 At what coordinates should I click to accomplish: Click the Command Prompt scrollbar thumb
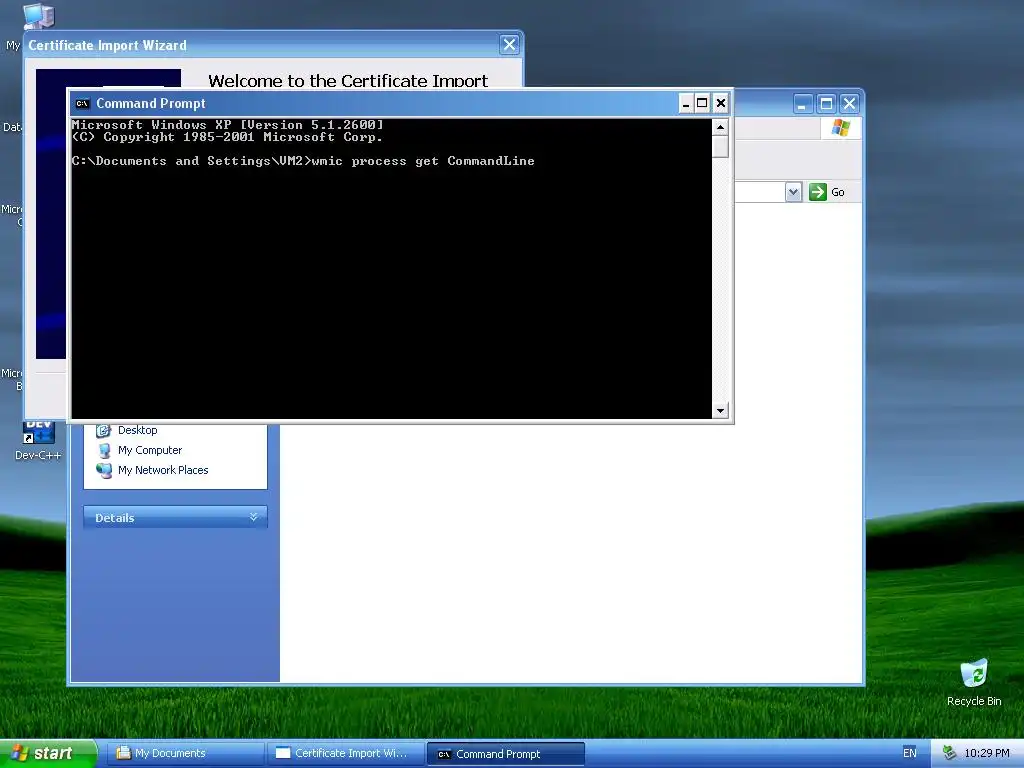pyautogui.click(x=720, y=146)
